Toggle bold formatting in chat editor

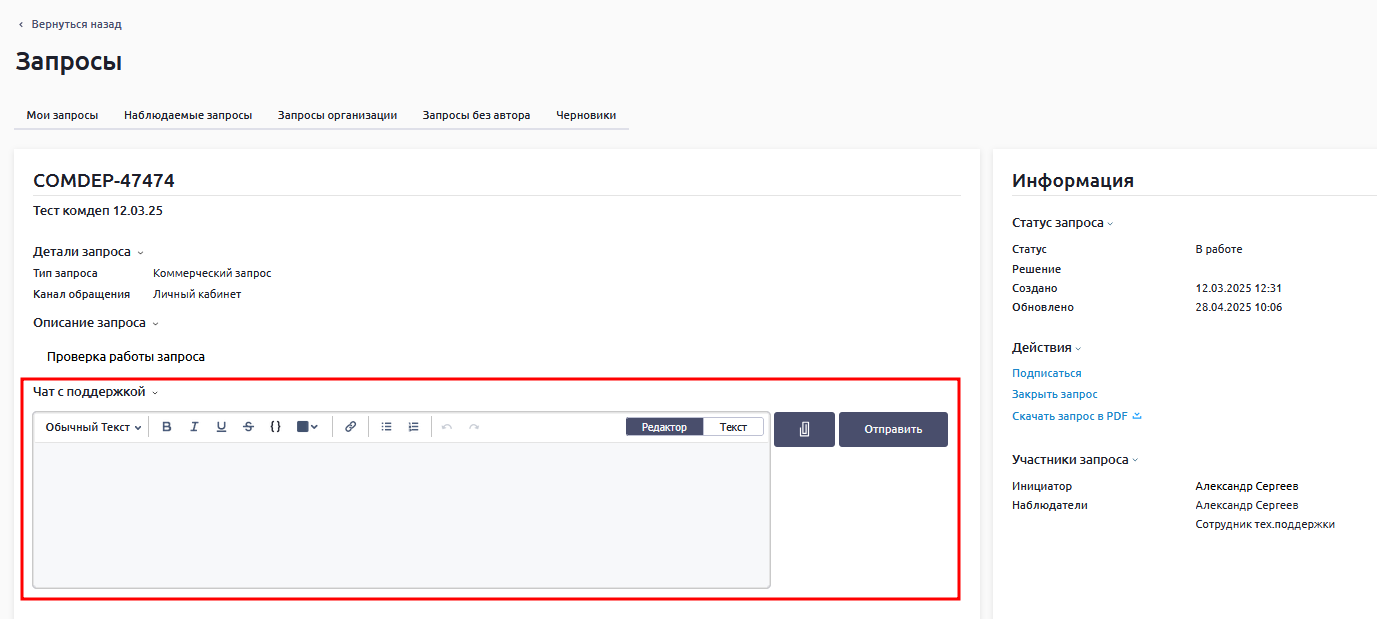click(x=167, y=427)
